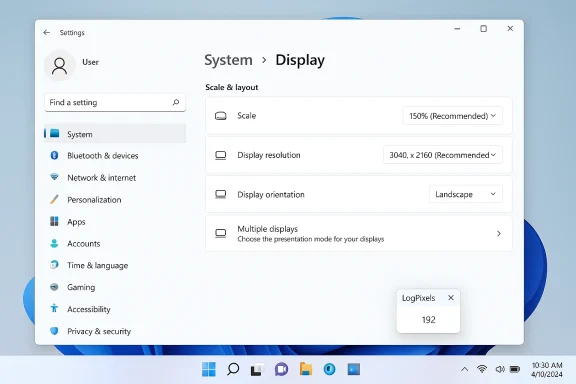Minimize the Settings window
576x384 pixels.
(457, 29)
